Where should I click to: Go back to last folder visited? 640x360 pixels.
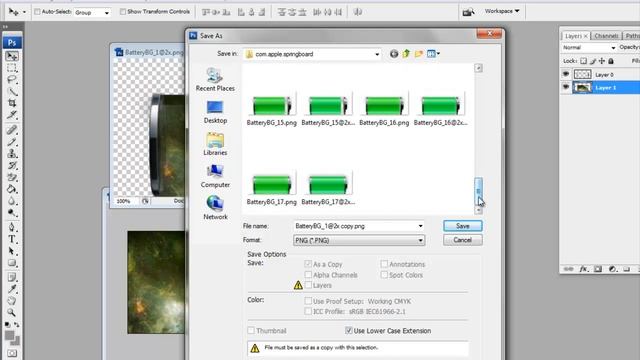click(x=393, y=54)
